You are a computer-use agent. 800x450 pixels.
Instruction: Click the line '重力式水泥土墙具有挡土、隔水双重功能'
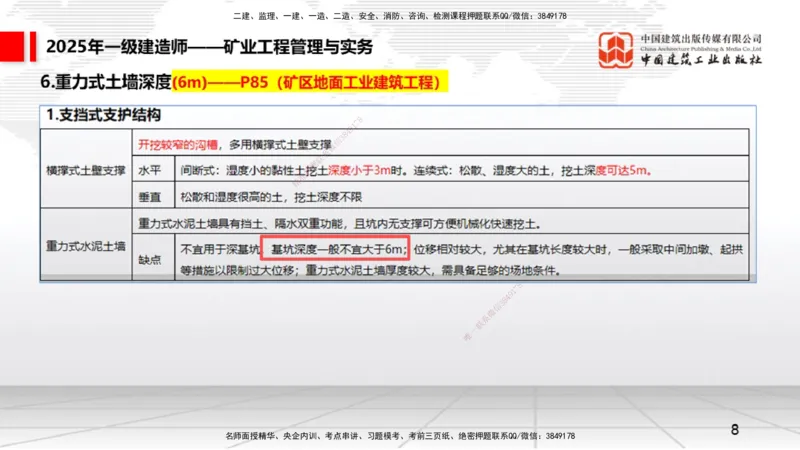coord(243,224)
